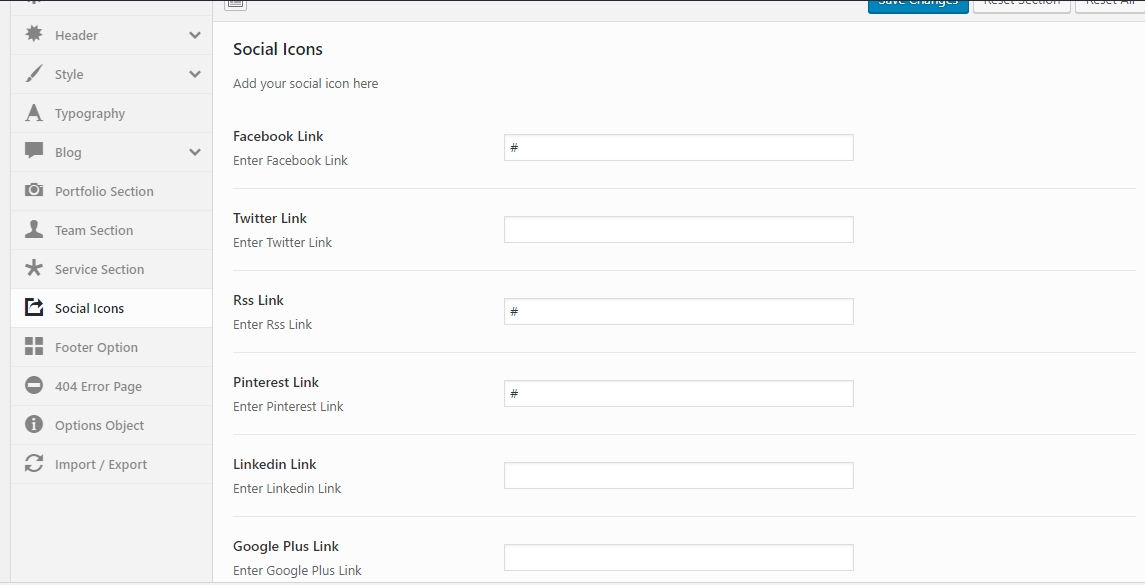Click the Save Changes button
The image size is (1145, 585).
tap(918, 4)
